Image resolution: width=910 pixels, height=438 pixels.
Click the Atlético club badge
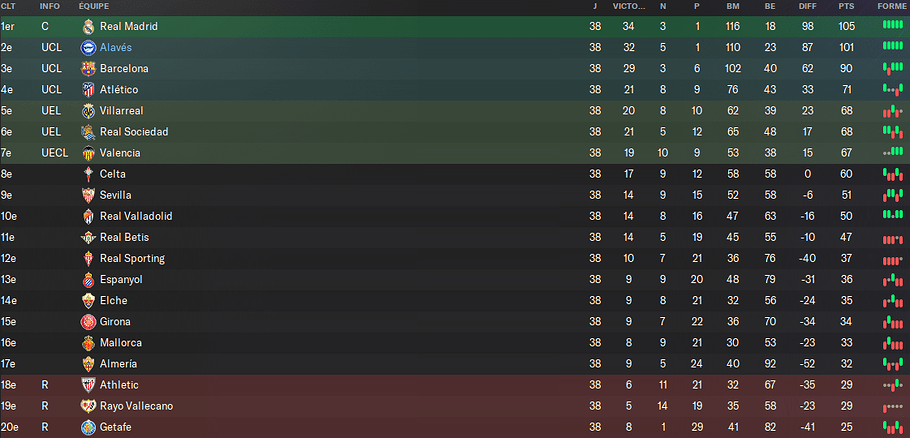click(x=88, y=90)
